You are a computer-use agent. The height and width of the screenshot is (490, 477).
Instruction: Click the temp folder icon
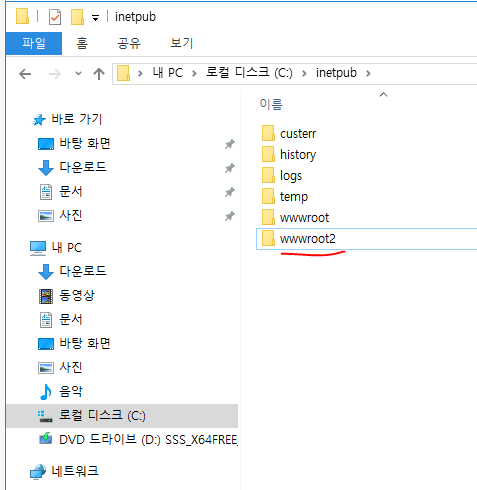coord(268,196)
